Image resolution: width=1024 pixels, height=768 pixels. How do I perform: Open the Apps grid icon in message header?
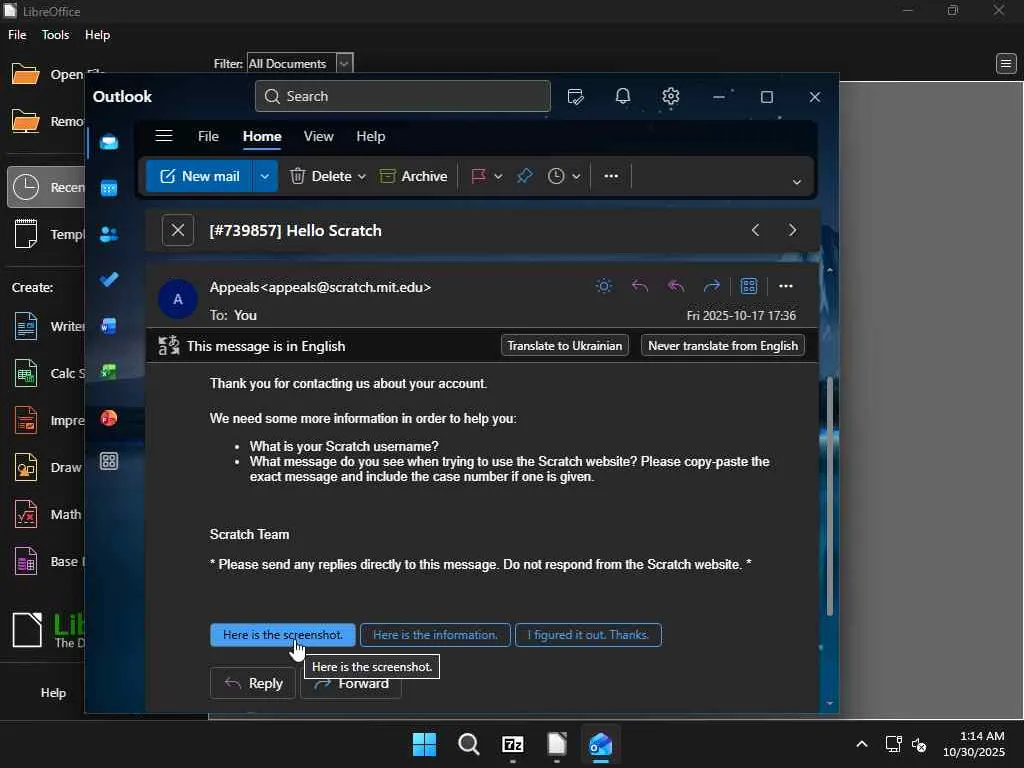(748, 286)
